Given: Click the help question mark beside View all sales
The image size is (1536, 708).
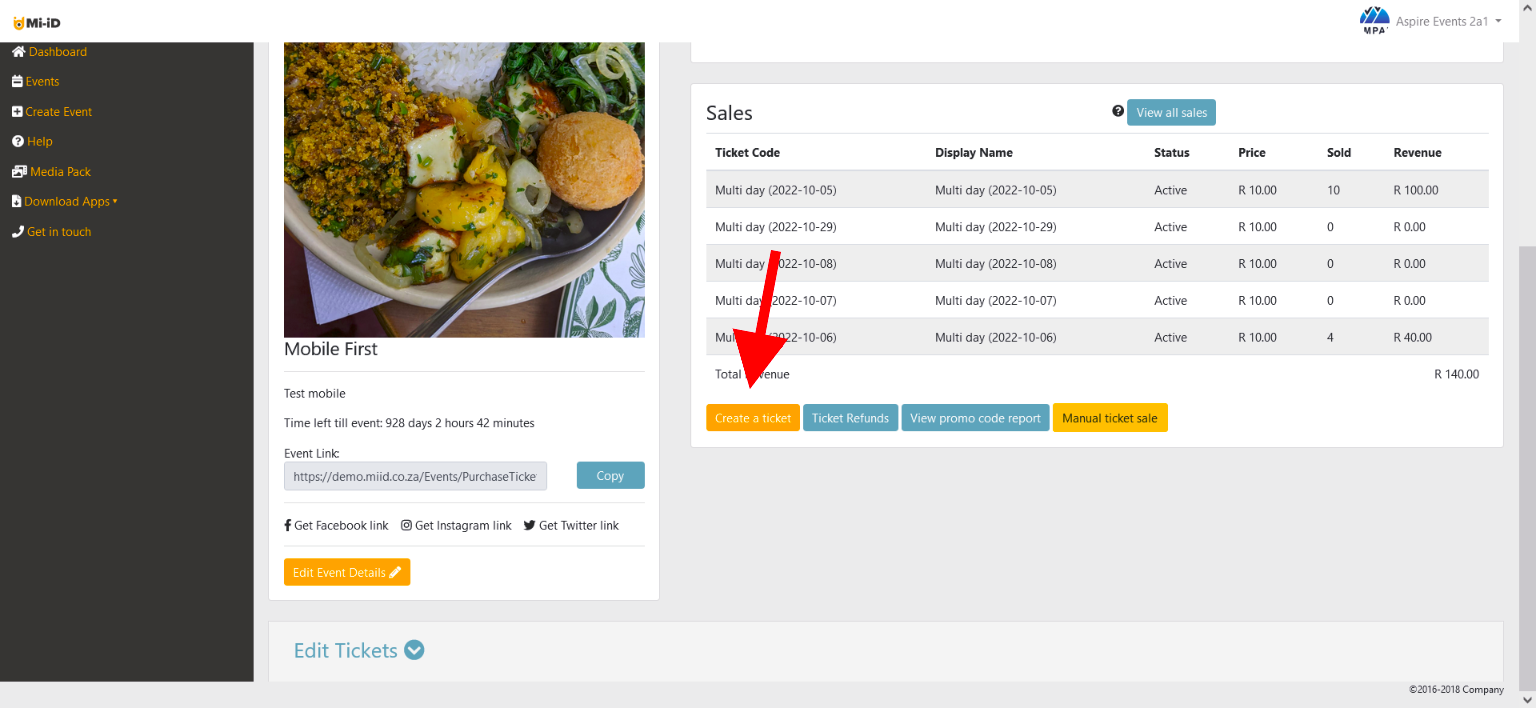Looking at the screenshot, I should [x=1118, y=111].
